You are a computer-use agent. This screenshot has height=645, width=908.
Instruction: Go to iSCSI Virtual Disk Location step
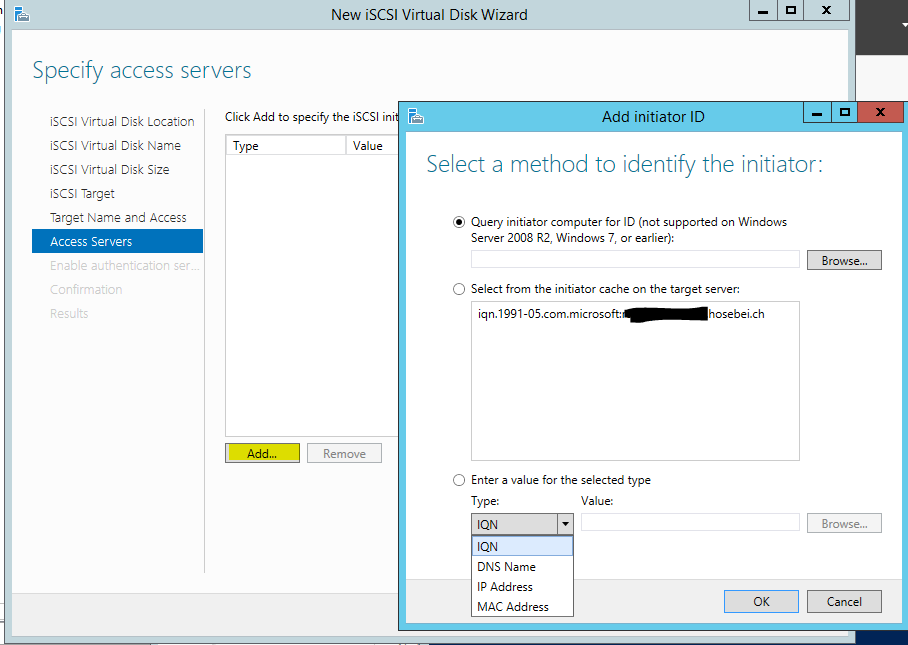click(122, 122)
